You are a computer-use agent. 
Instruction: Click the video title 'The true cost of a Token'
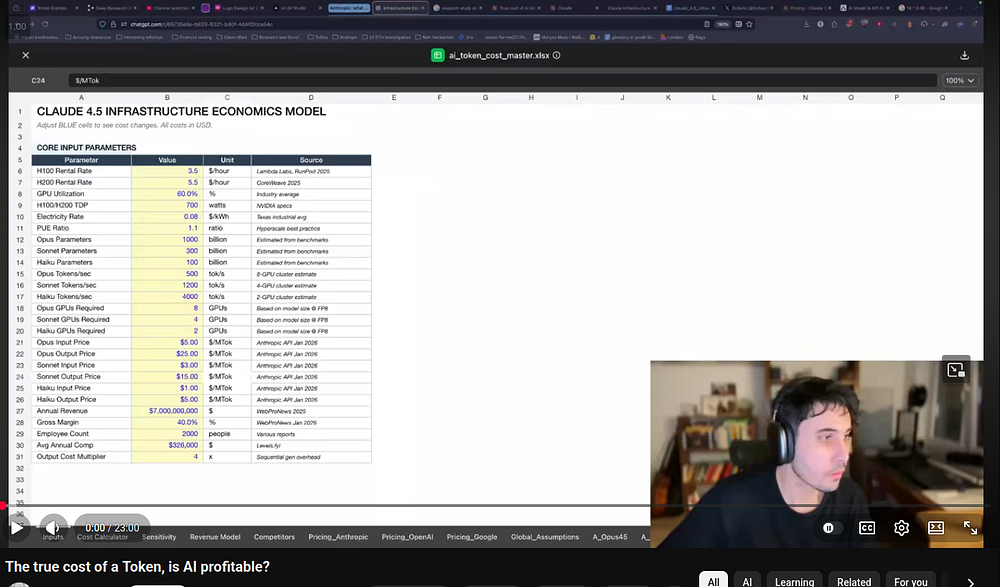click(137, 567)
